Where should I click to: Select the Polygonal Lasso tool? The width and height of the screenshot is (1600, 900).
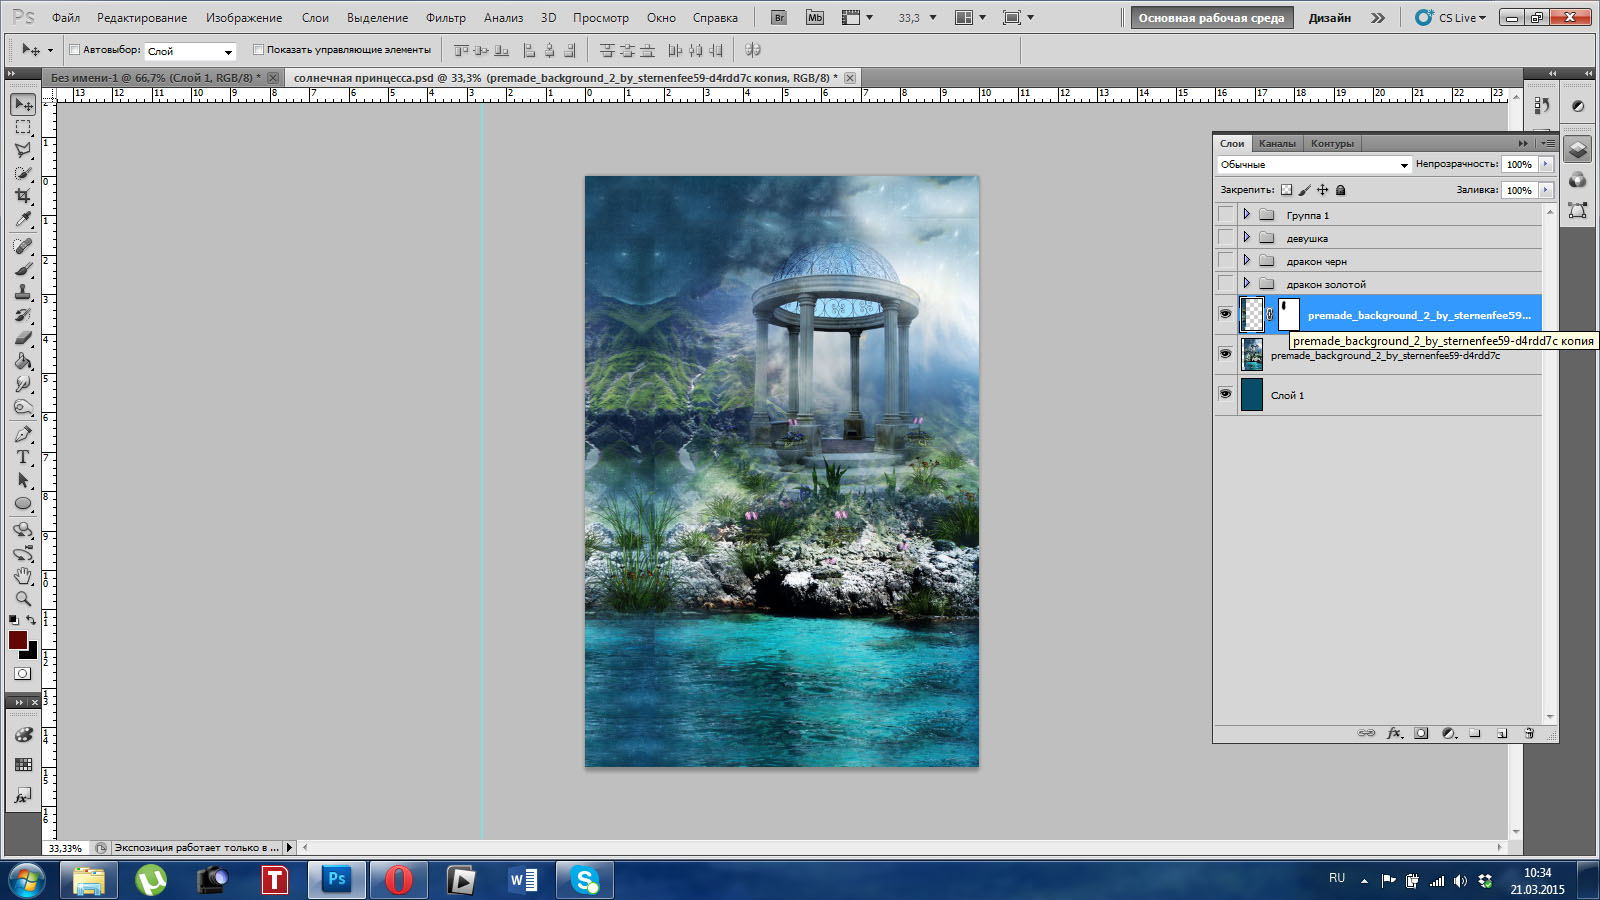point(23,150)
